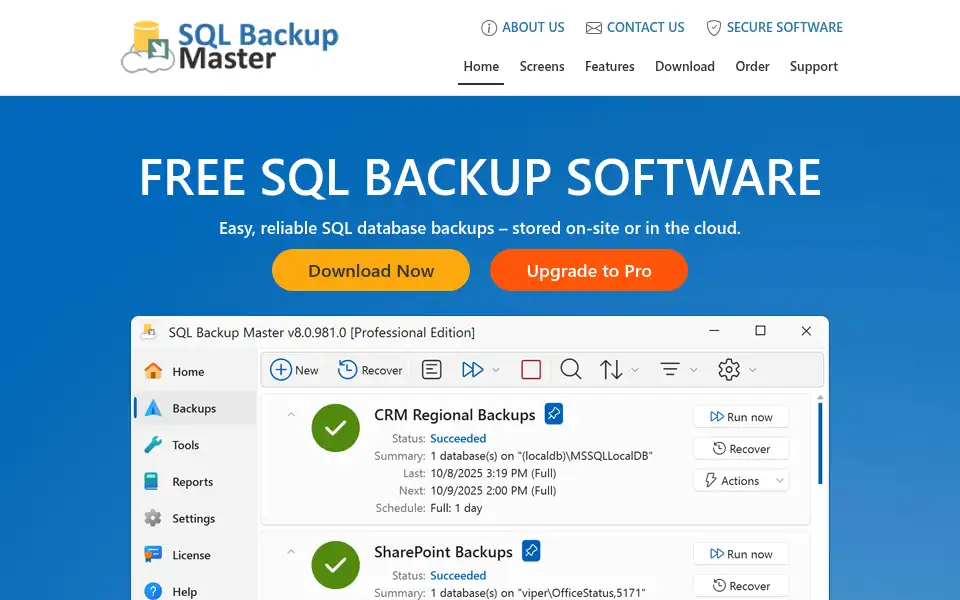Click the SharePoint Backups title

click(443, 552)
